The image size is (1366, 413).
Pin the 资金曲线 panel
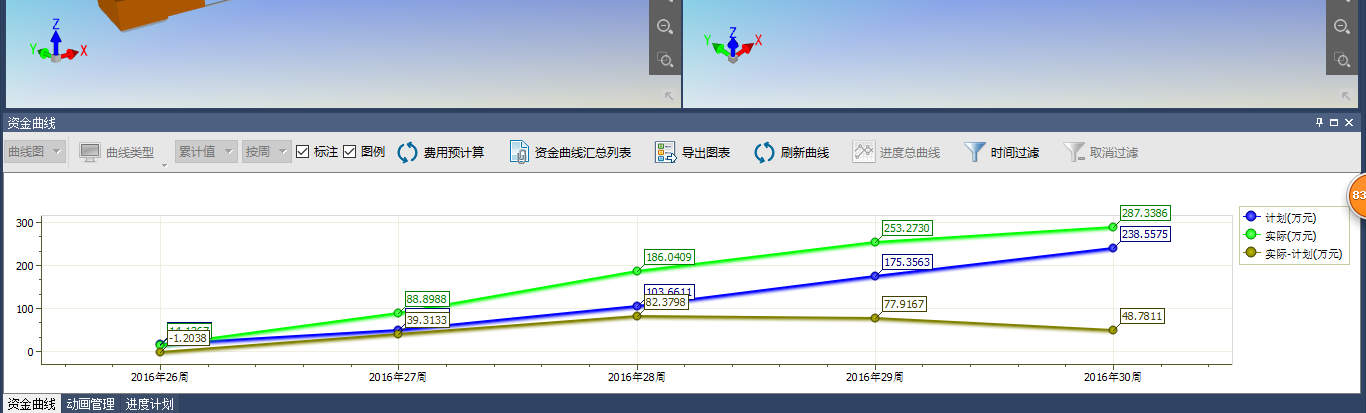[1319, 123]
